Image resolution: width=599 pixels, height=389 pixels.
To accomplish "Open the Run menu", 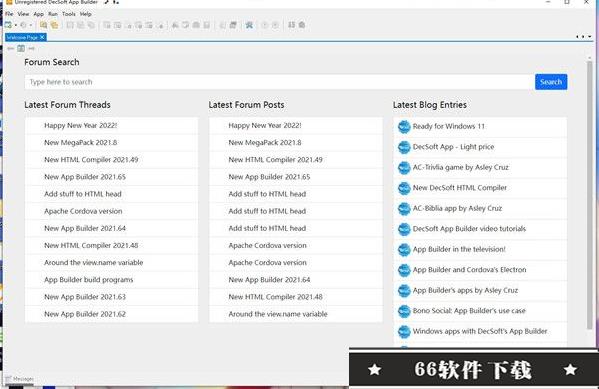I will tap(53, 14).
